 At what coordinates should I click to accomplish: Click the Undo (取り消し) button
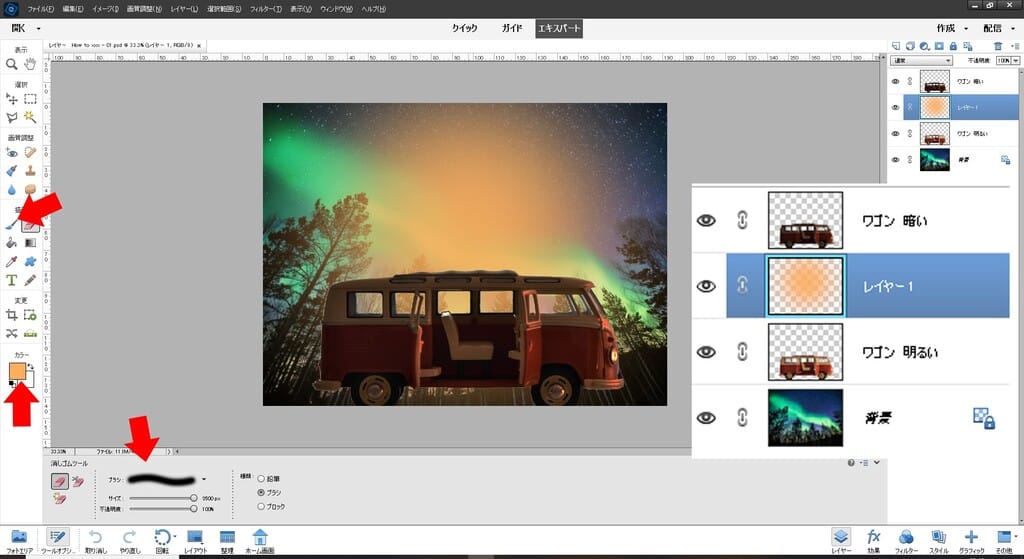(95, 540)
